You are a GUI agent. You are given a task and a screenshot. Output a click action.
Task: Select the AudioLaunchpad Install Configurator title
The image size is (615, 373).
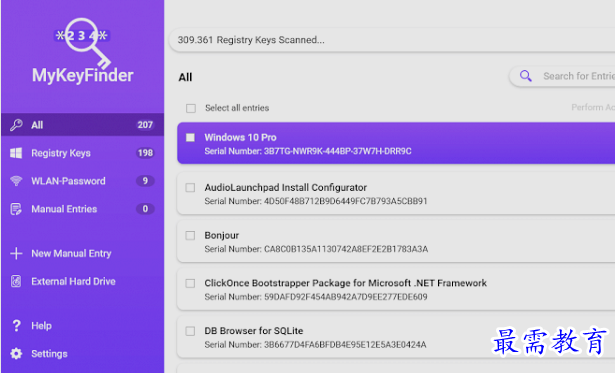286,187
